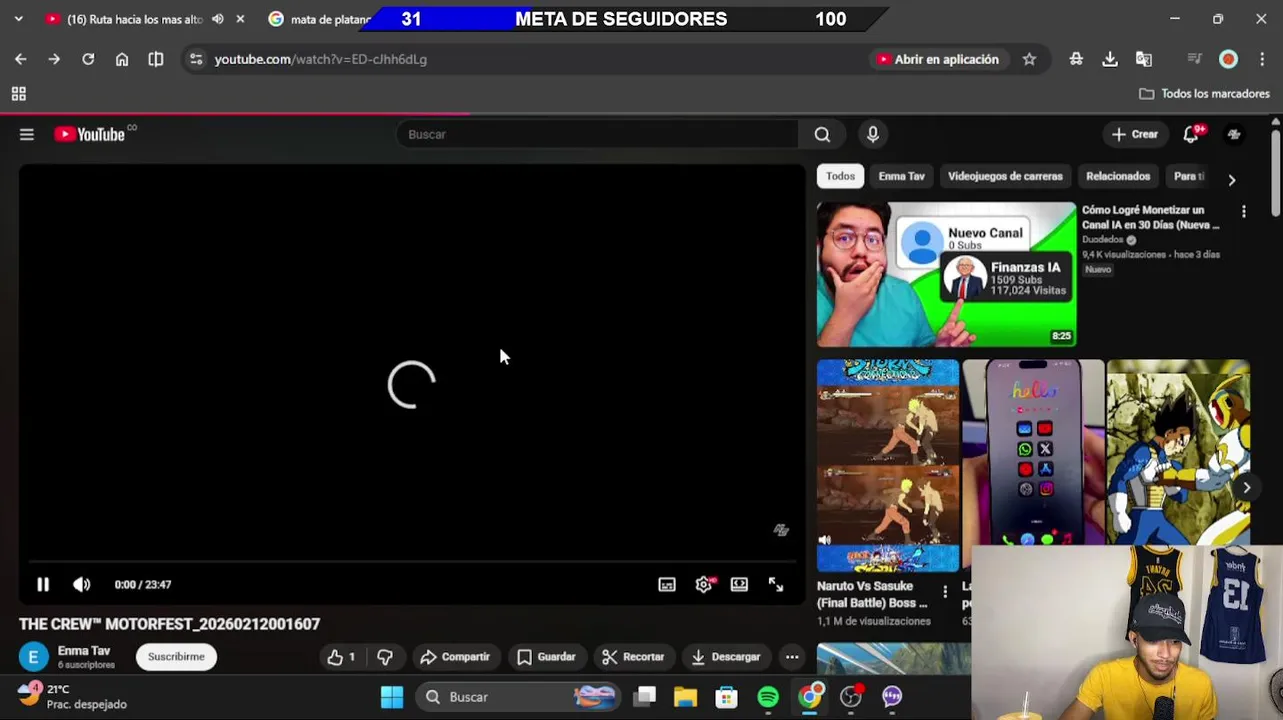Show more filter chips with right arrow
The height and width of the screenshot is (720, 1283).
pyautogui.click(x=1232, y=179)
